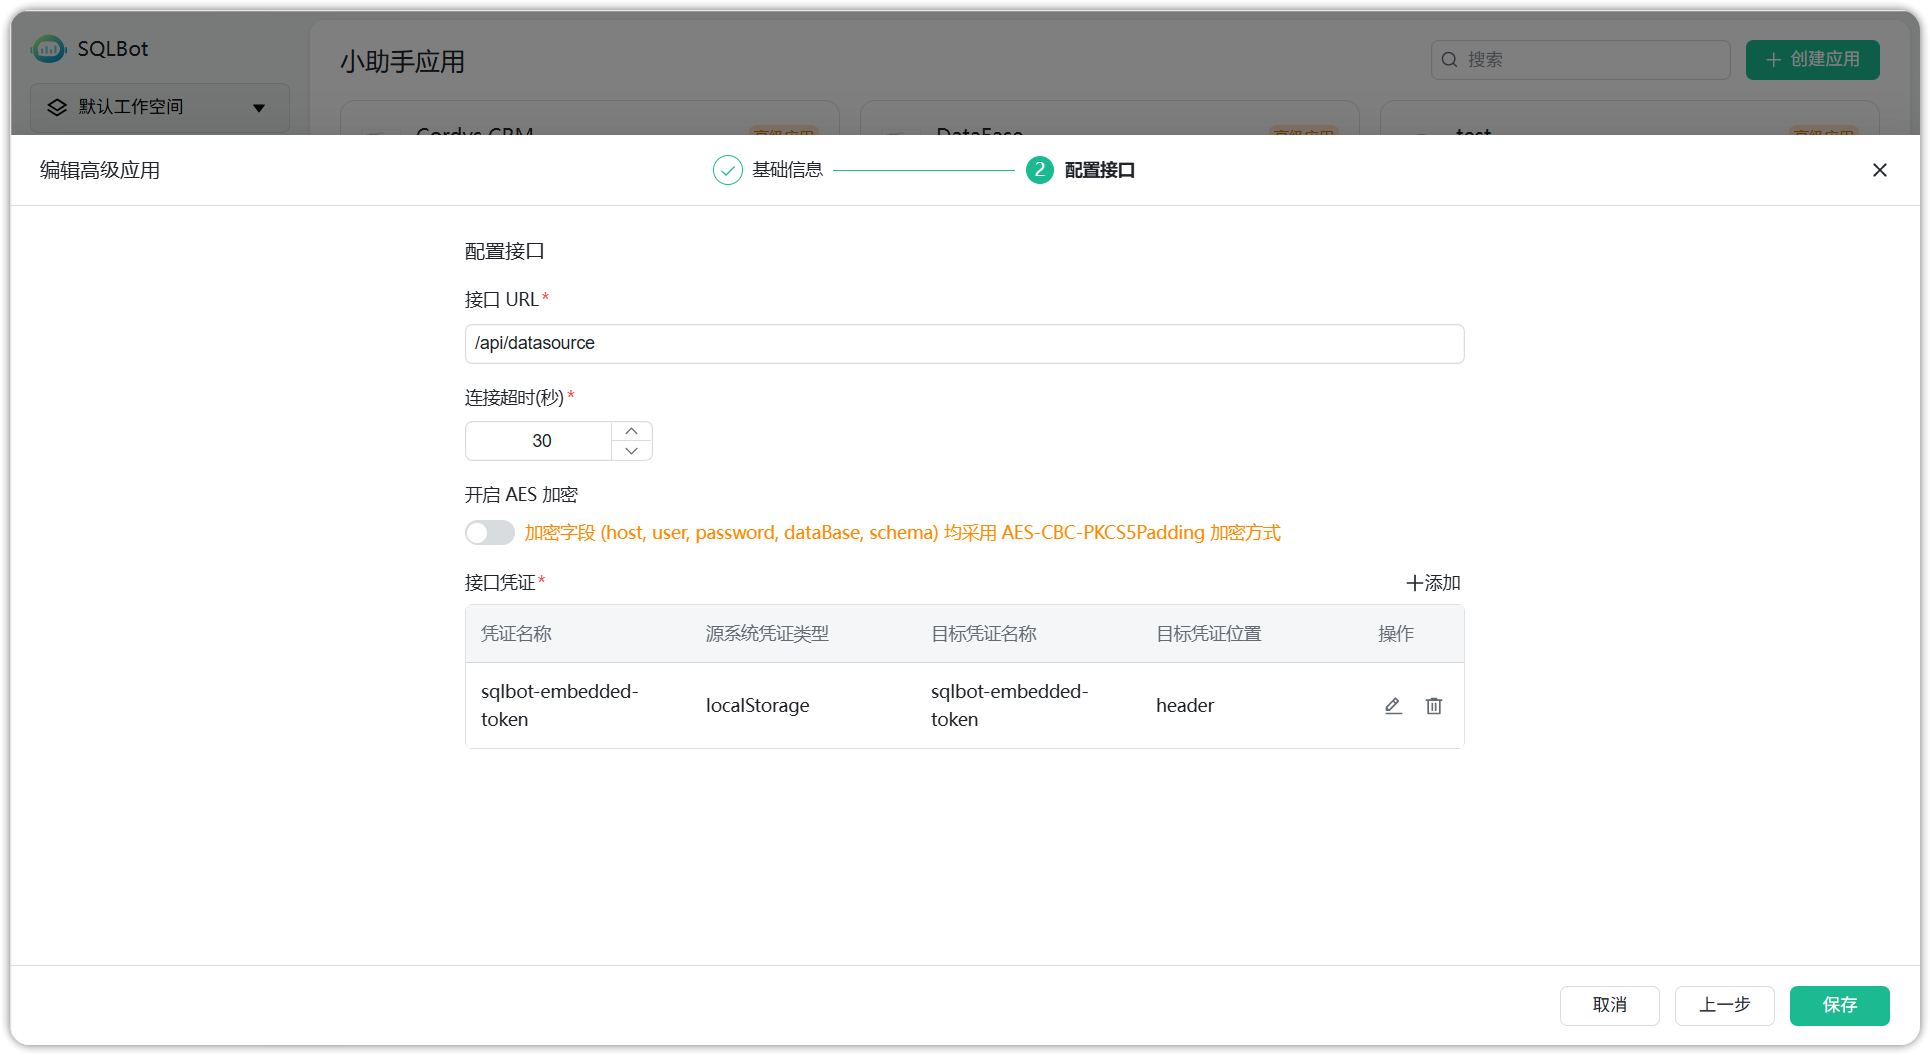Screen dimensions: 1930x1055
Task: Decrease the connection timeout value
Action: pyautogui.click(x=632, y=451)
